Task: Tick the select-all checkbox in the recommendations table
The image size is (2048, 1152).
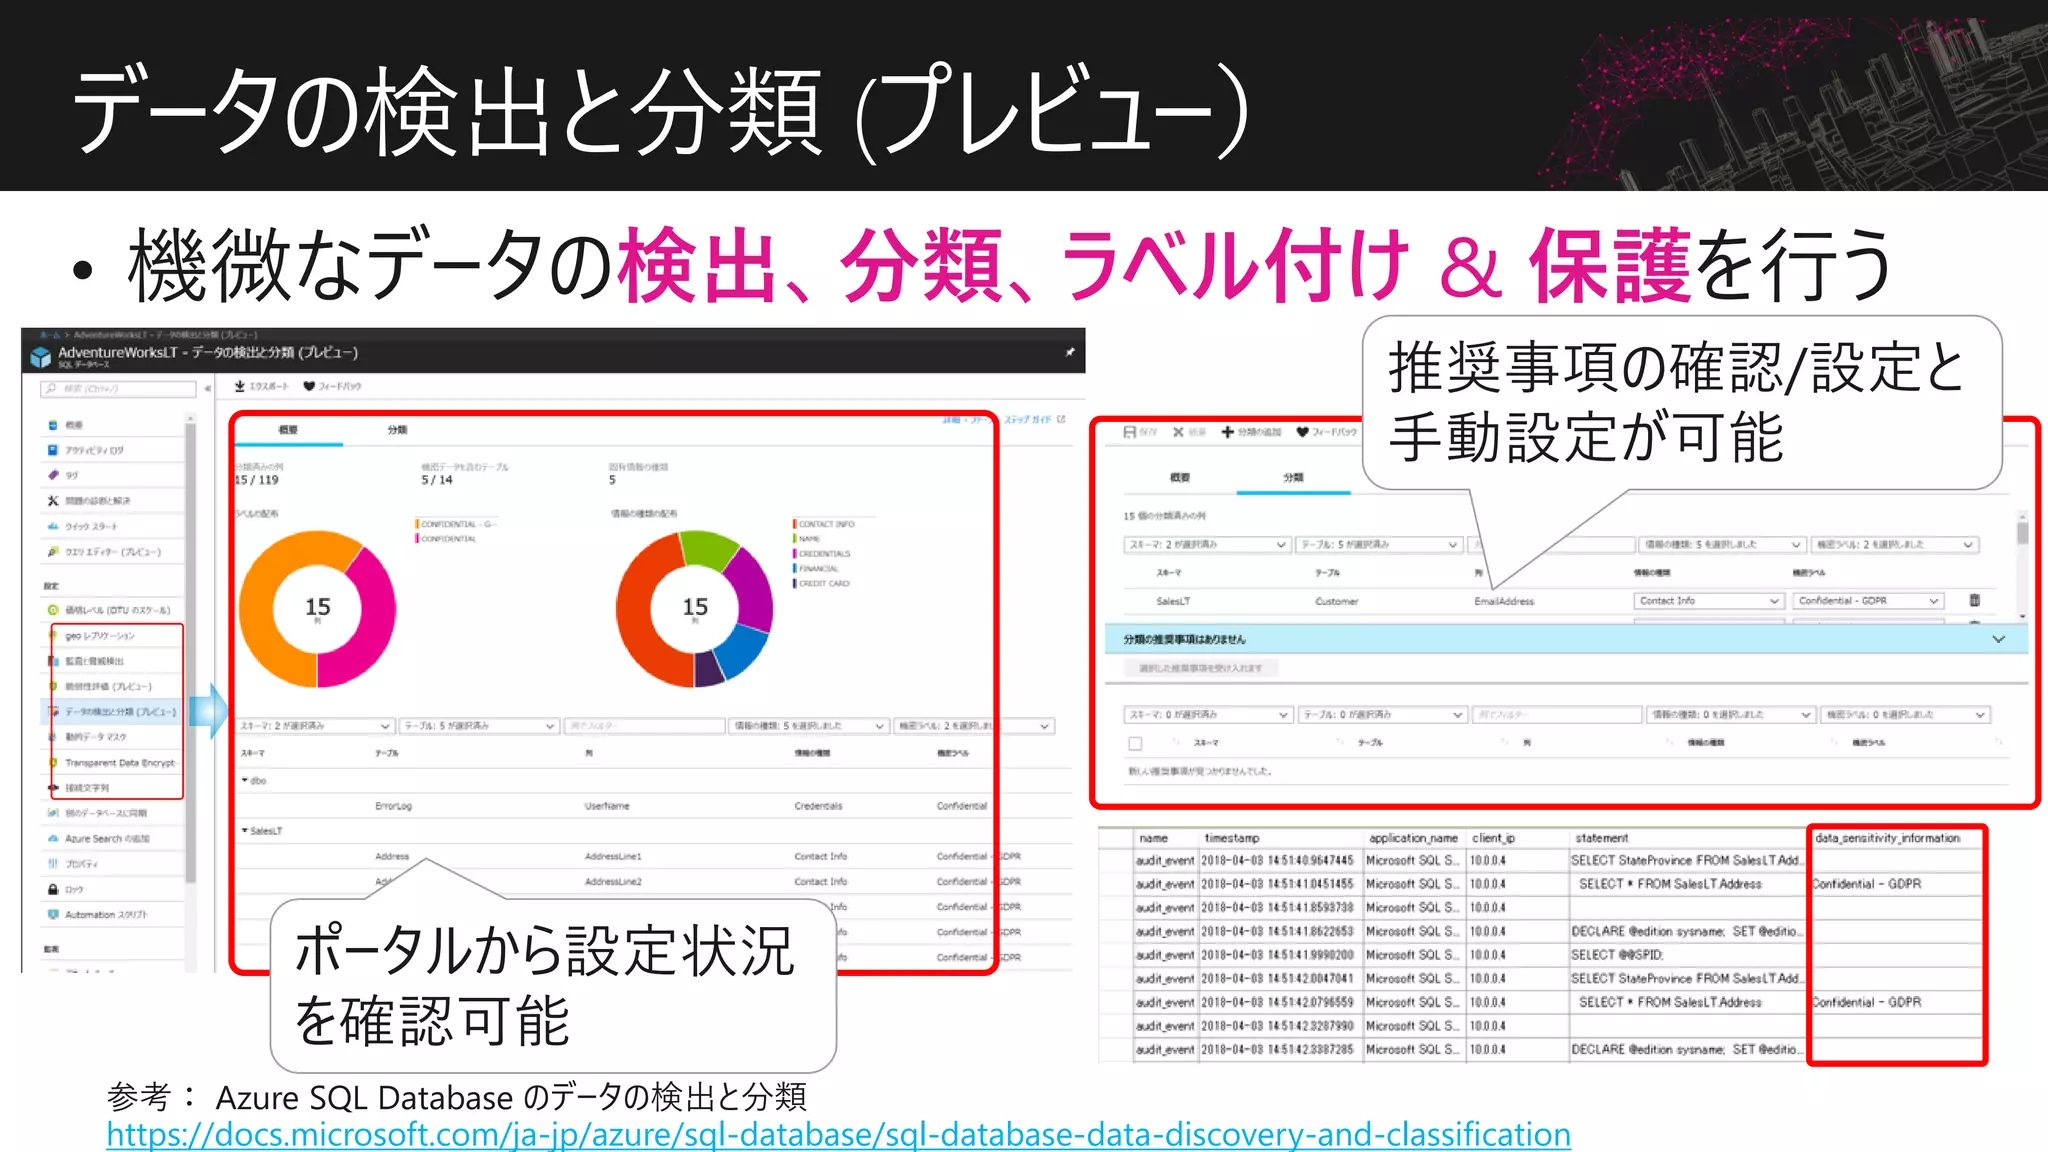Action: pos(1135,743)
